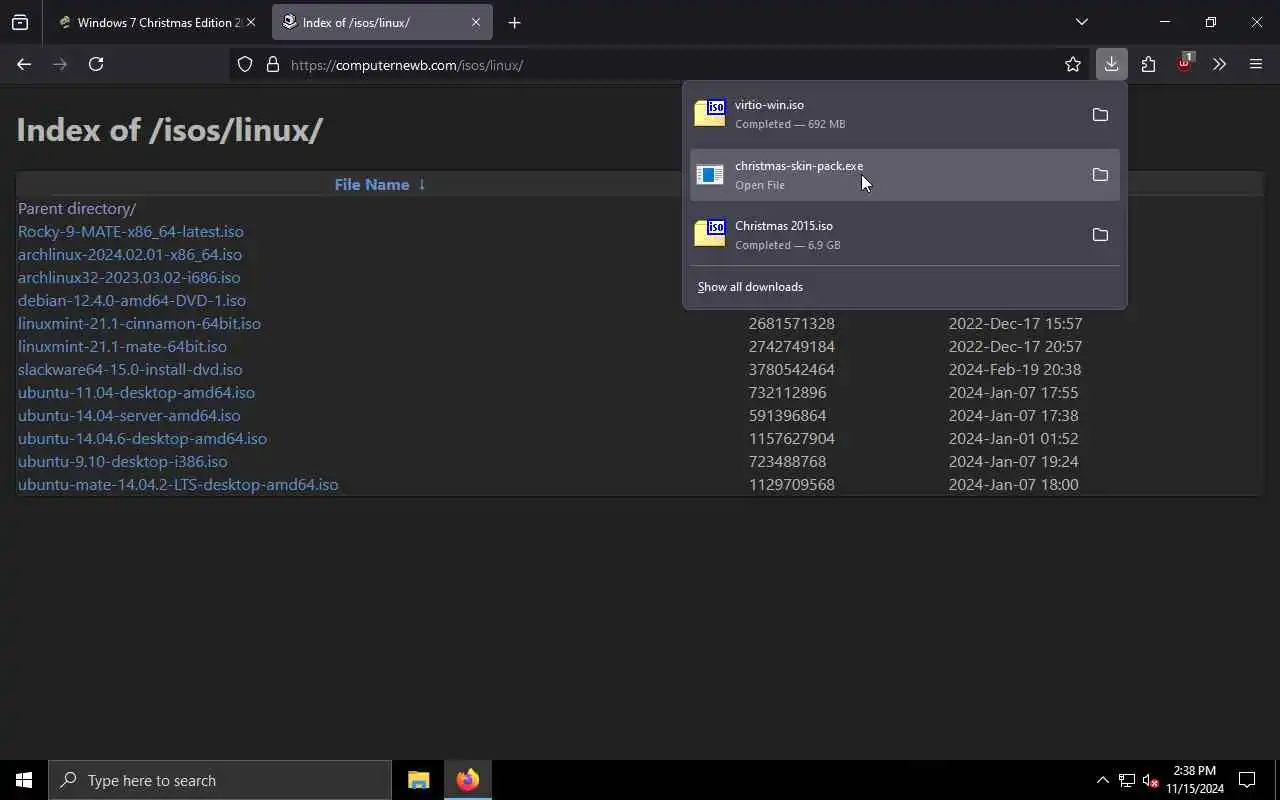Click the virtio-win.iso file icon
1280x800 pixels.
pyautogui.click(x=710, y=113)
